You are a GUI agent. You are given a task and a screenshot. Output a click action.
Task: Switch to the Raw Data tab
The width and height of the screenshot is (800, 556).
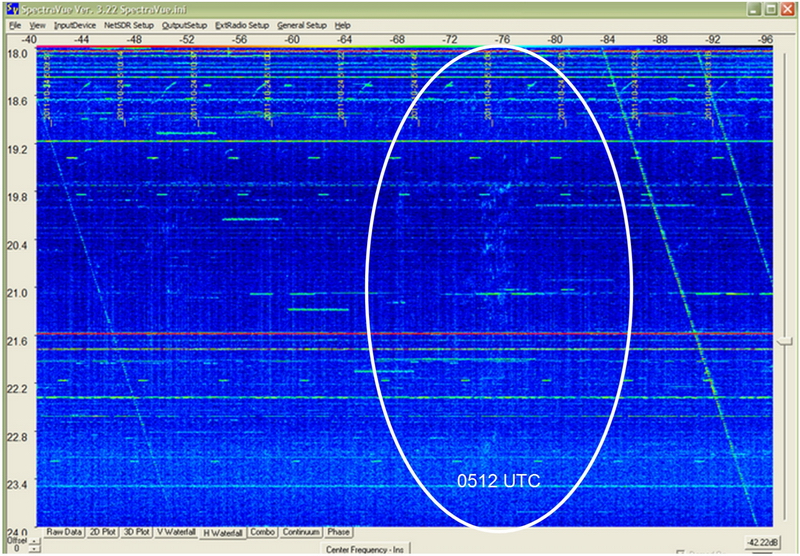pyautogui.click(x=64, y=532)
